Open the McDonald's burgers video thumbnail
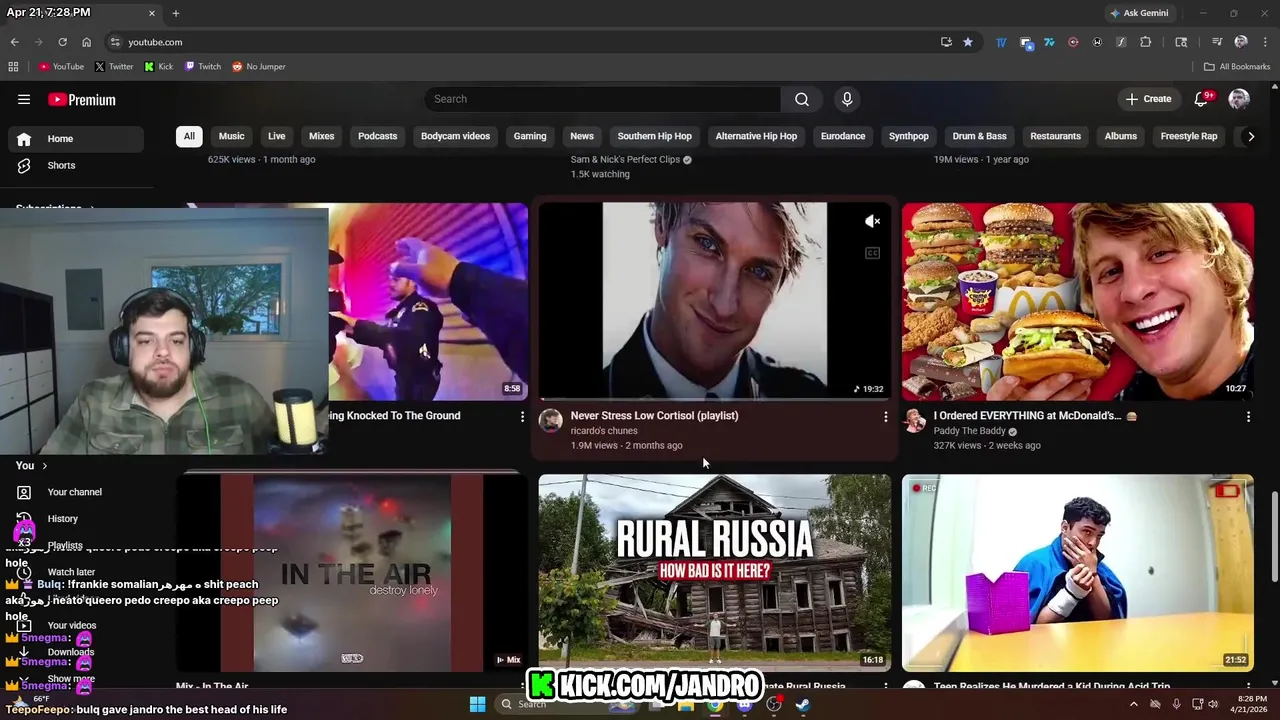Viewport: 1280px width, 720px height. click(x=1078, y=302)
